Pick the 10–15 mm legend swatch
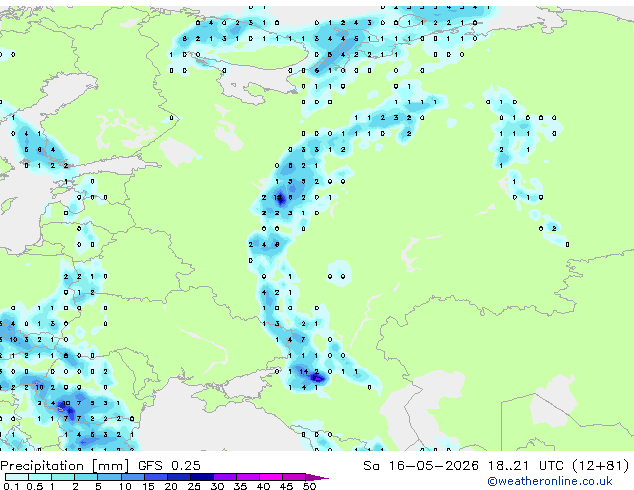 click(132, 477)
